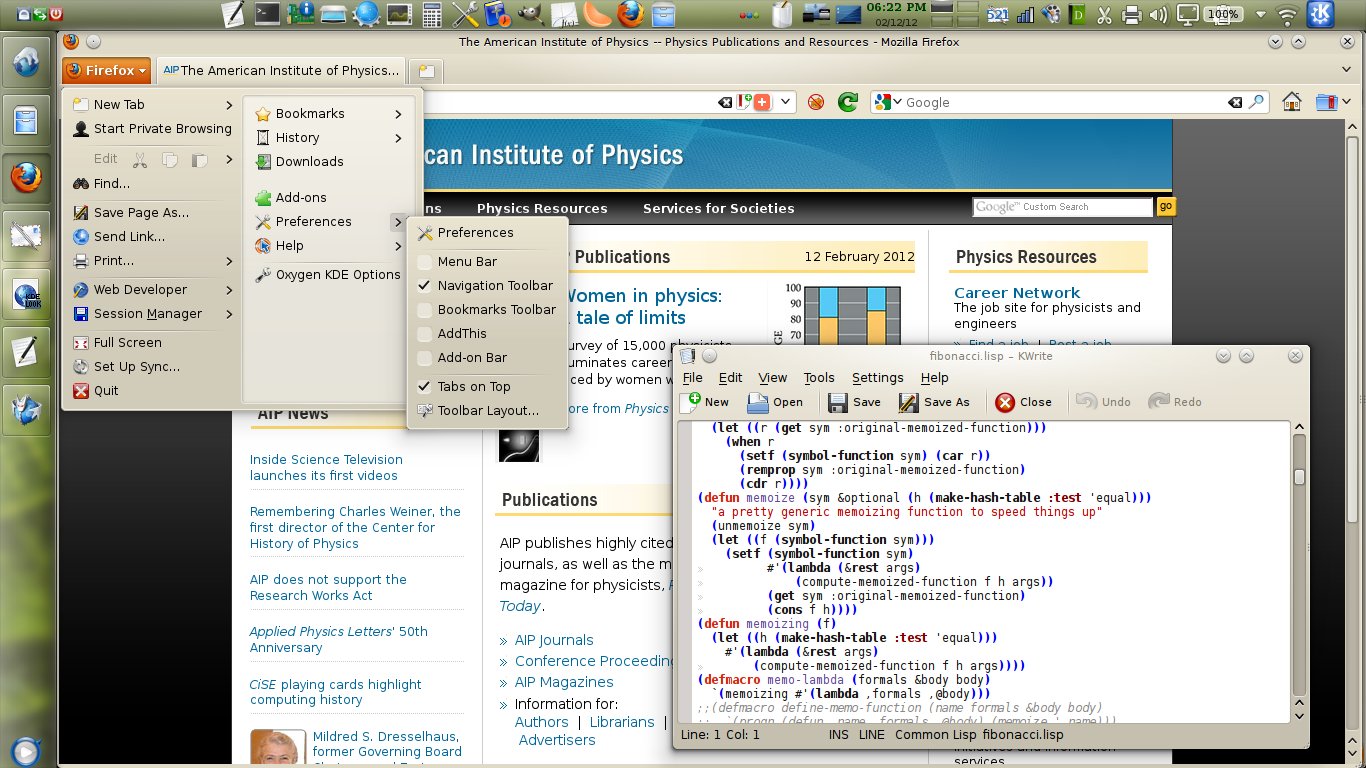1366x768 pixels.
Task: Open the URL bar history dropdown arrow
Action: (x=786, y=102)
